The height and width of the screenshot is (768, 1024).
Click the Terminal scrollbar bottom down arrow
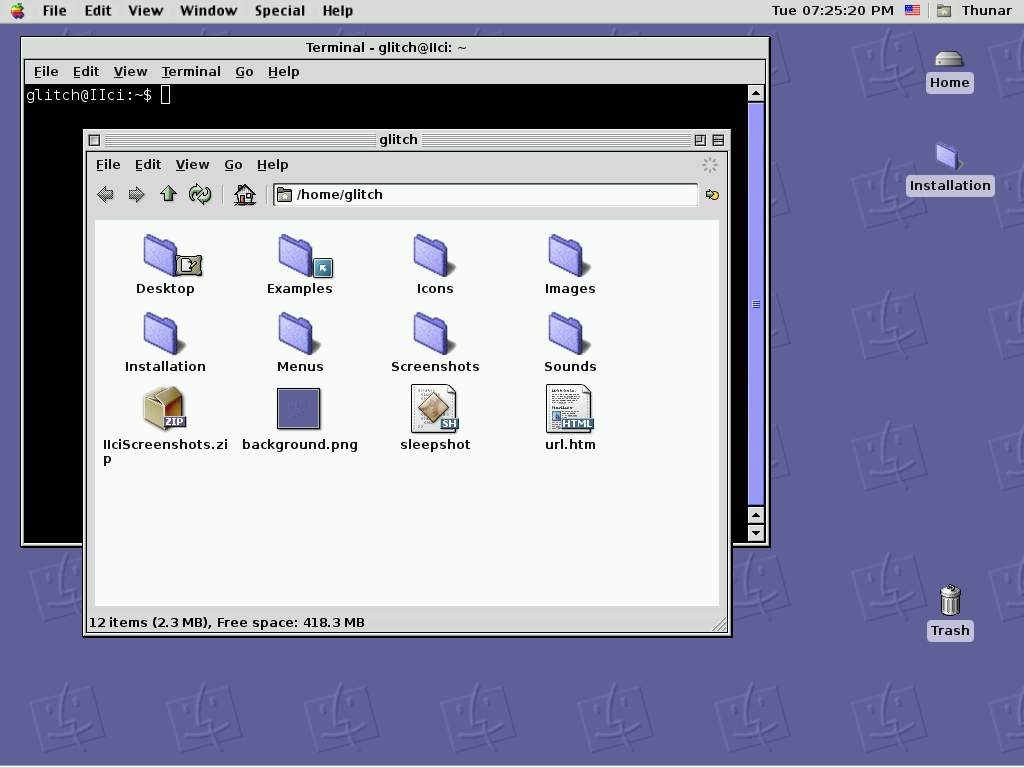click(x=756, y=533)
